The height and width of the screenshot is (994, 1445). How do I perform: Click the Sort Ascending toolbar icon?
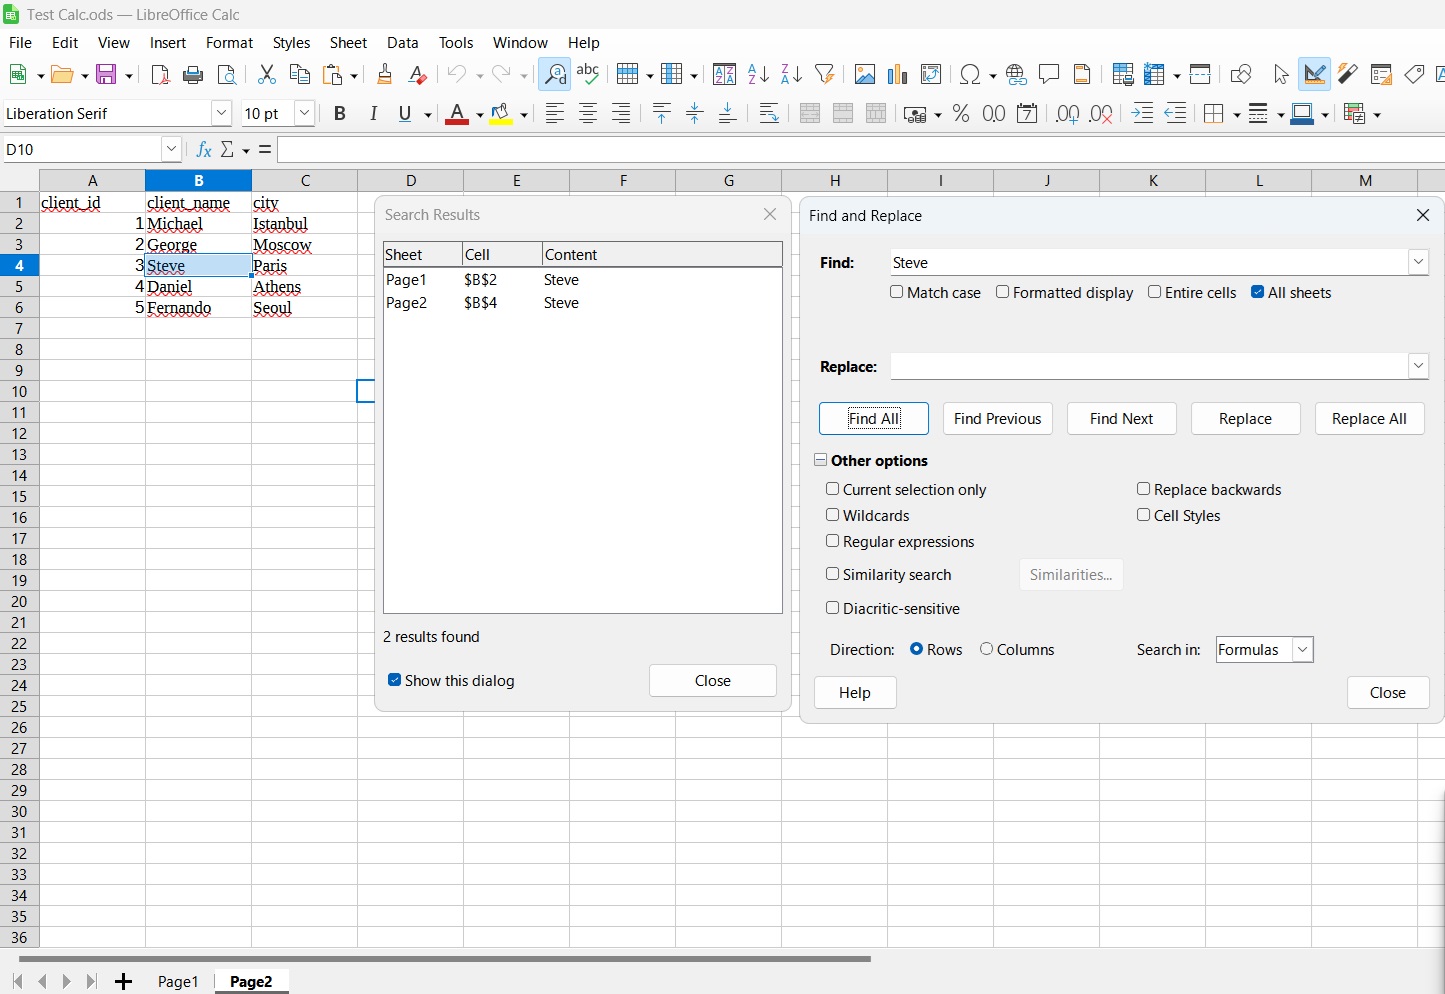(758, 74)
